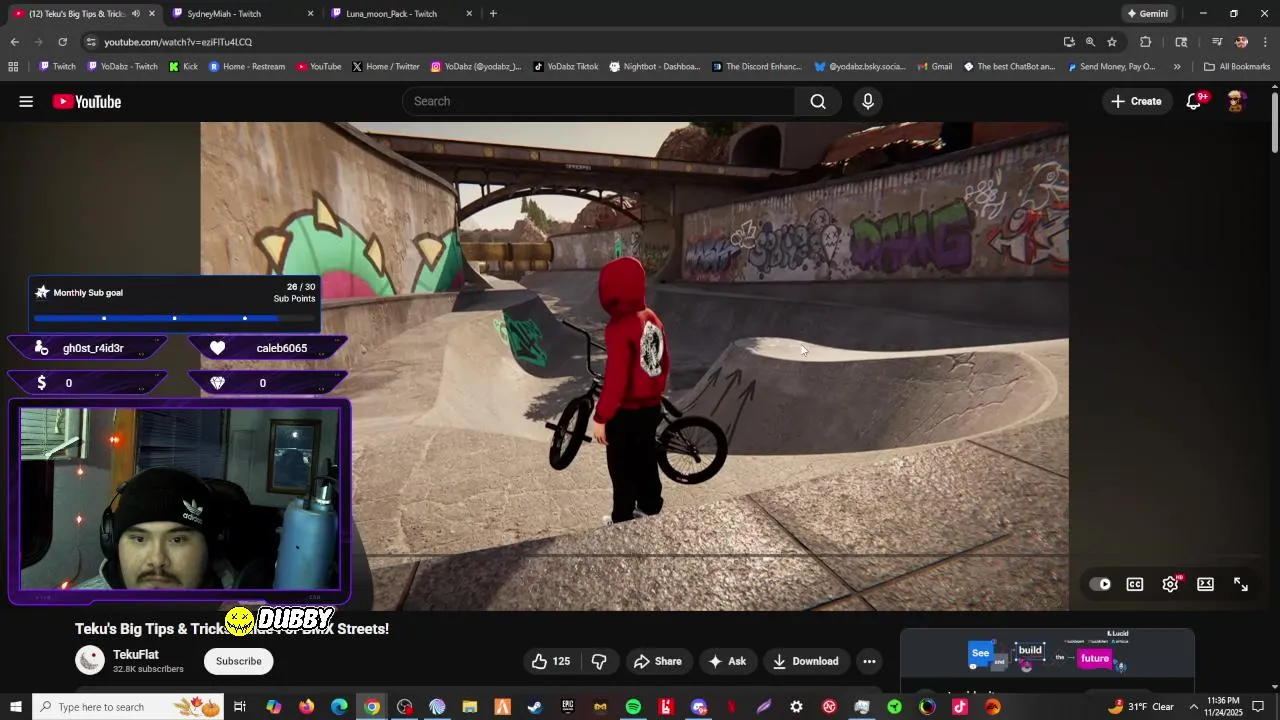Mute the YouTube tab audio
Image resolution: width=1280 pixels, height=720 pixels.
pyautogui.click(x=136, y=14)
